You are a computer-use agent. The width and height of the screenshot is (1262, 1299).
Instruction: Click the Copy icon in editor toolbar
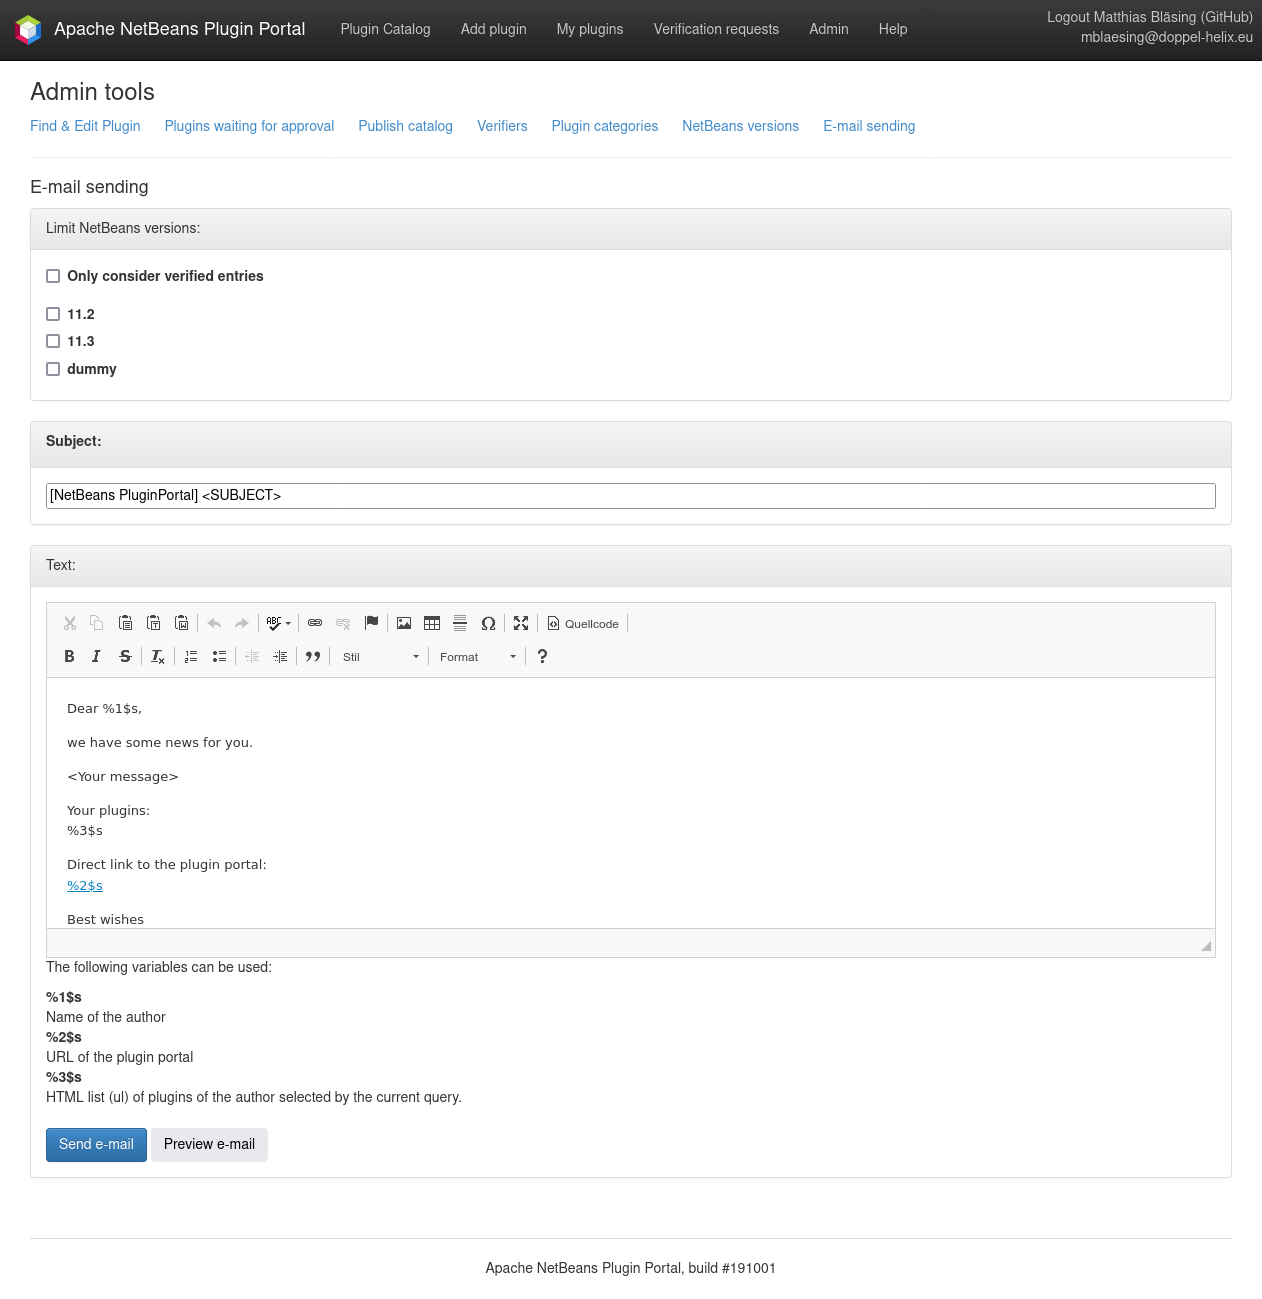97,623
